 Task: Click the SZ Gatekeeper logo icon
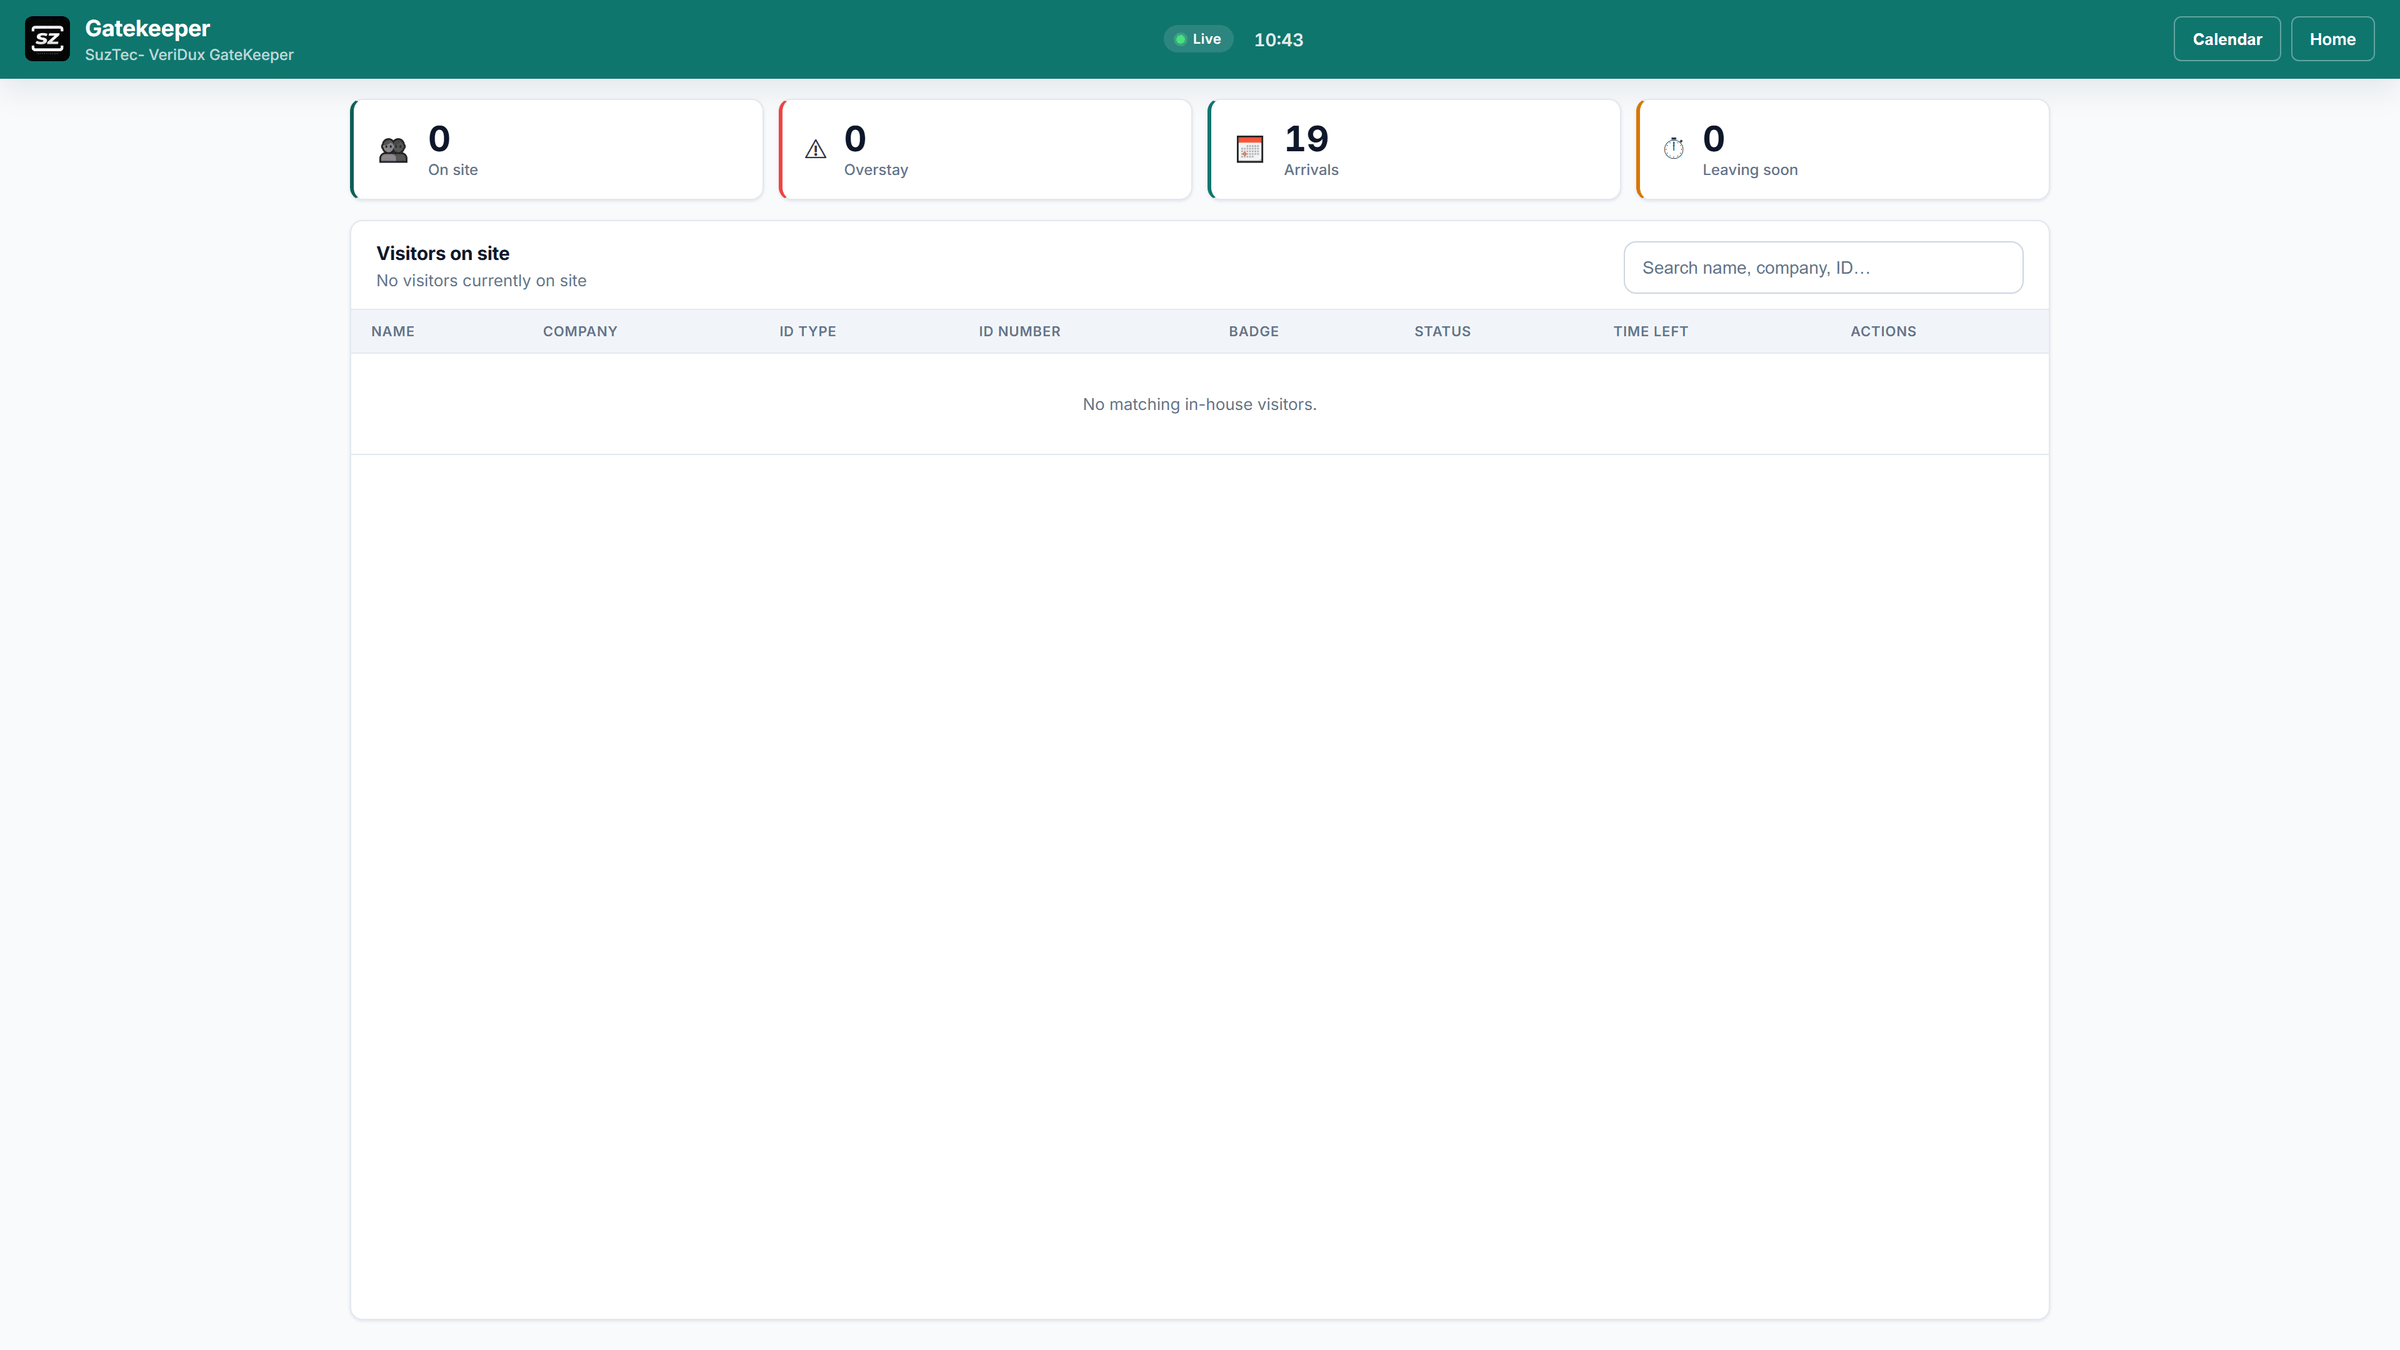[x=47, y=39]
